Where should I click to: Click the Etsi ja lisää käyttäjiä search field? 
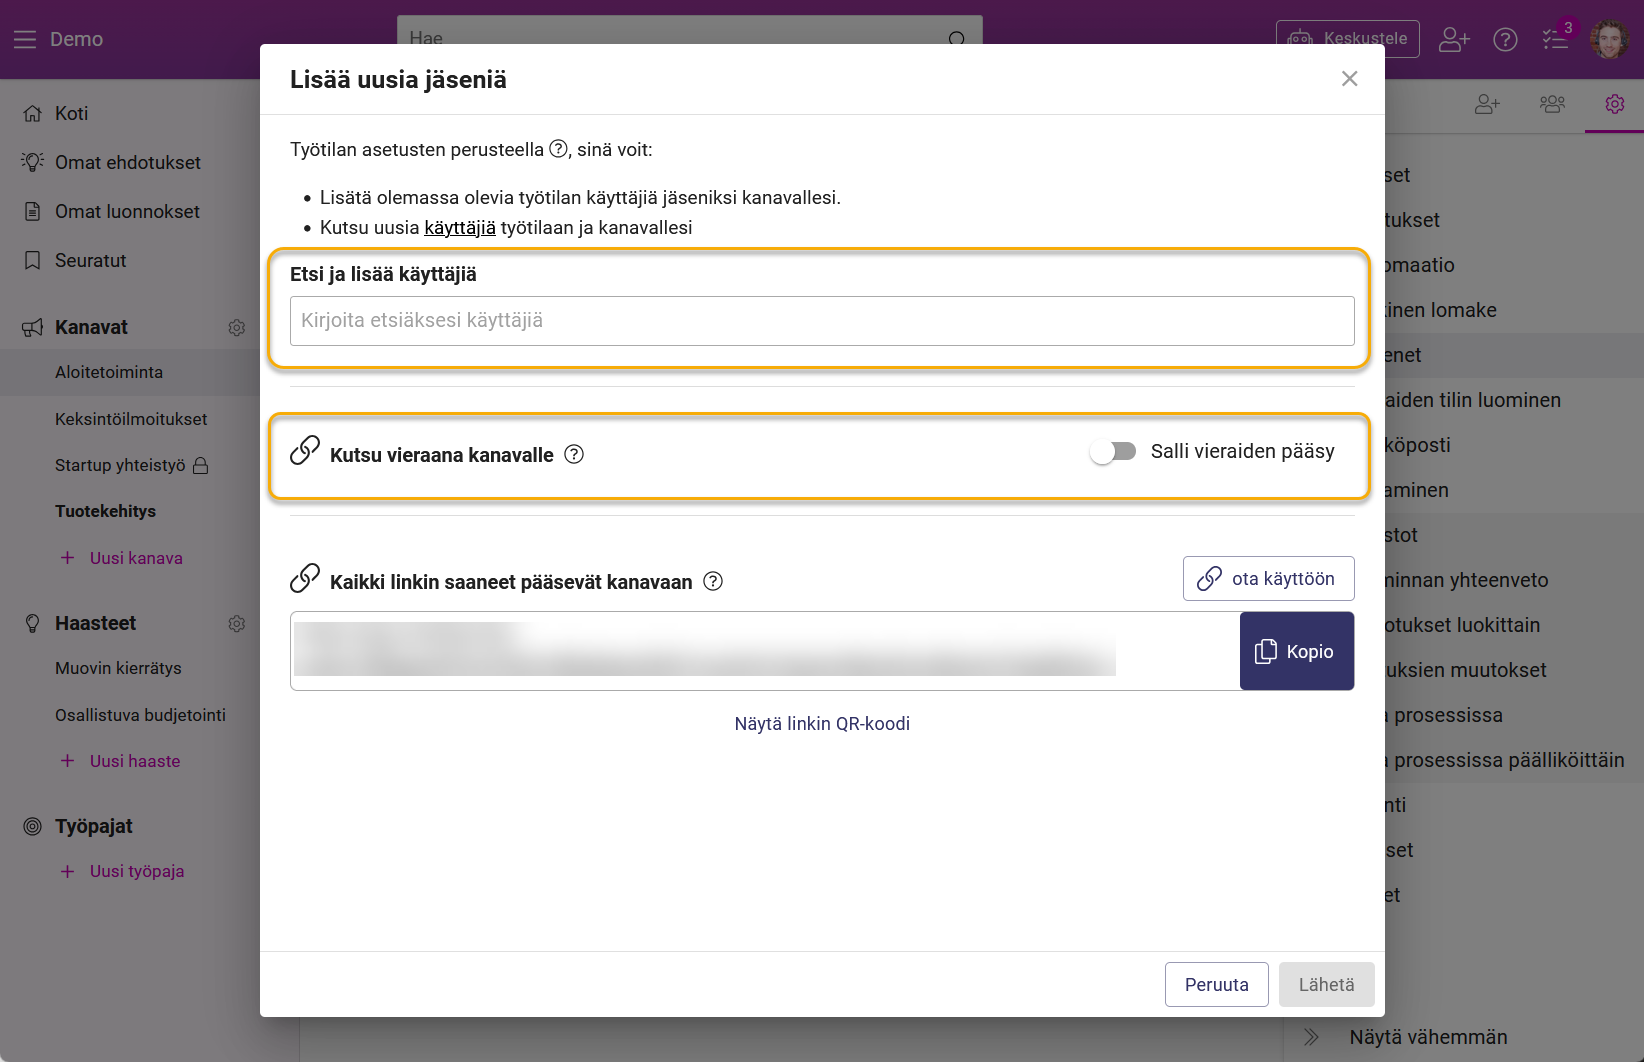point(821,321)
